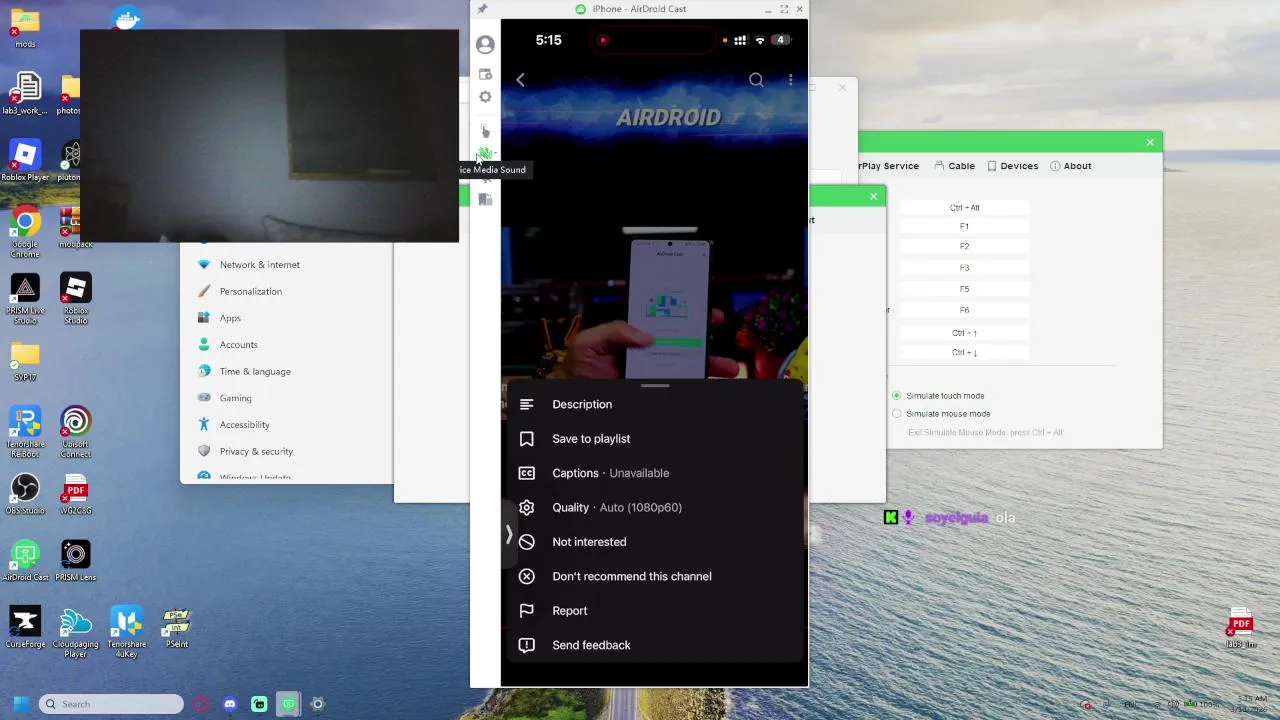Open AirDroid Cast desktop shortcut

25,560
